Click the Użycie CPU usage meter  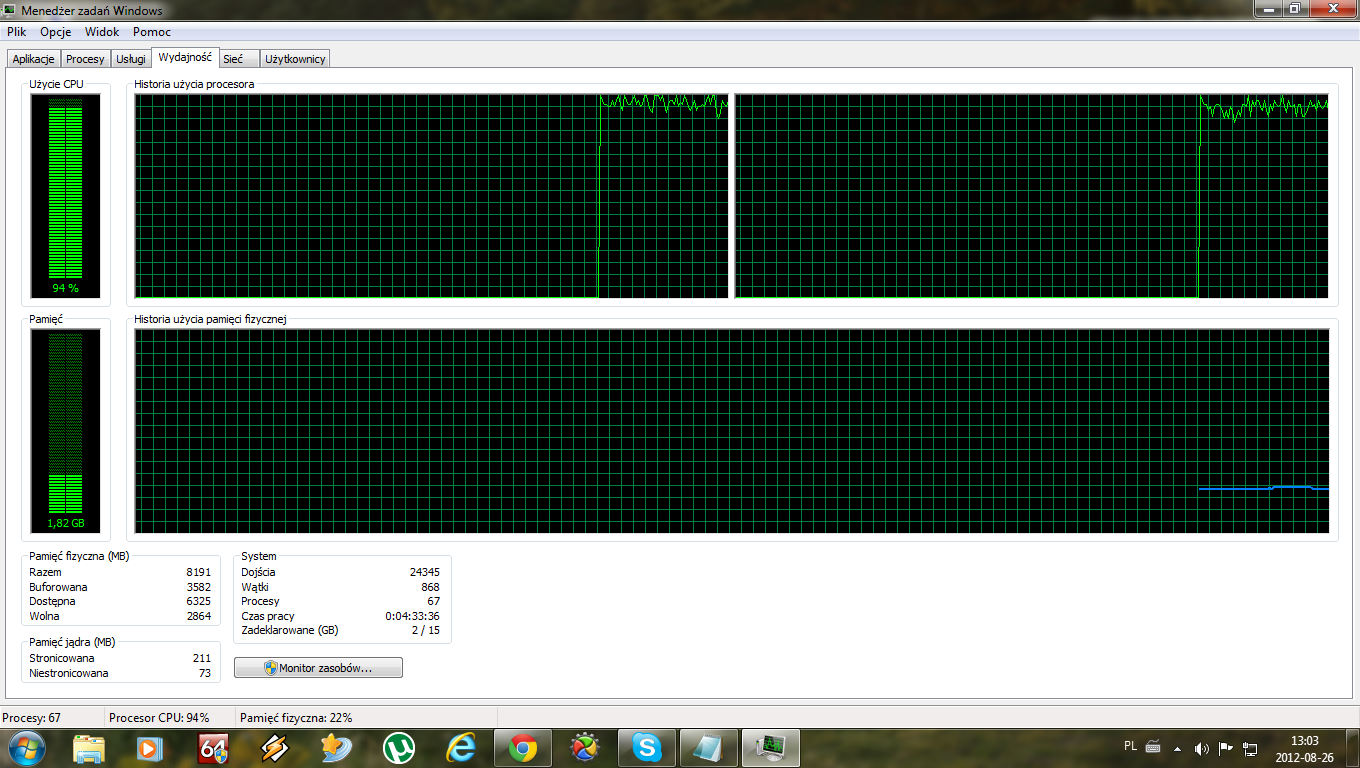coord(66,195)
